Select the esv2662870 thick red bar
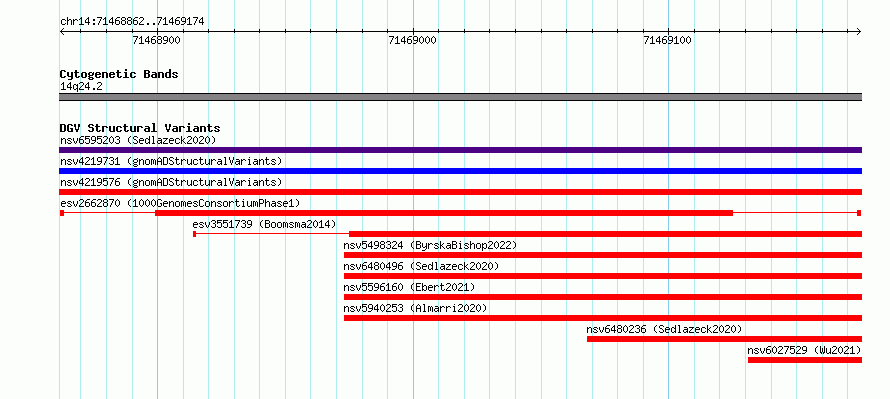 [x=444, y=213]
